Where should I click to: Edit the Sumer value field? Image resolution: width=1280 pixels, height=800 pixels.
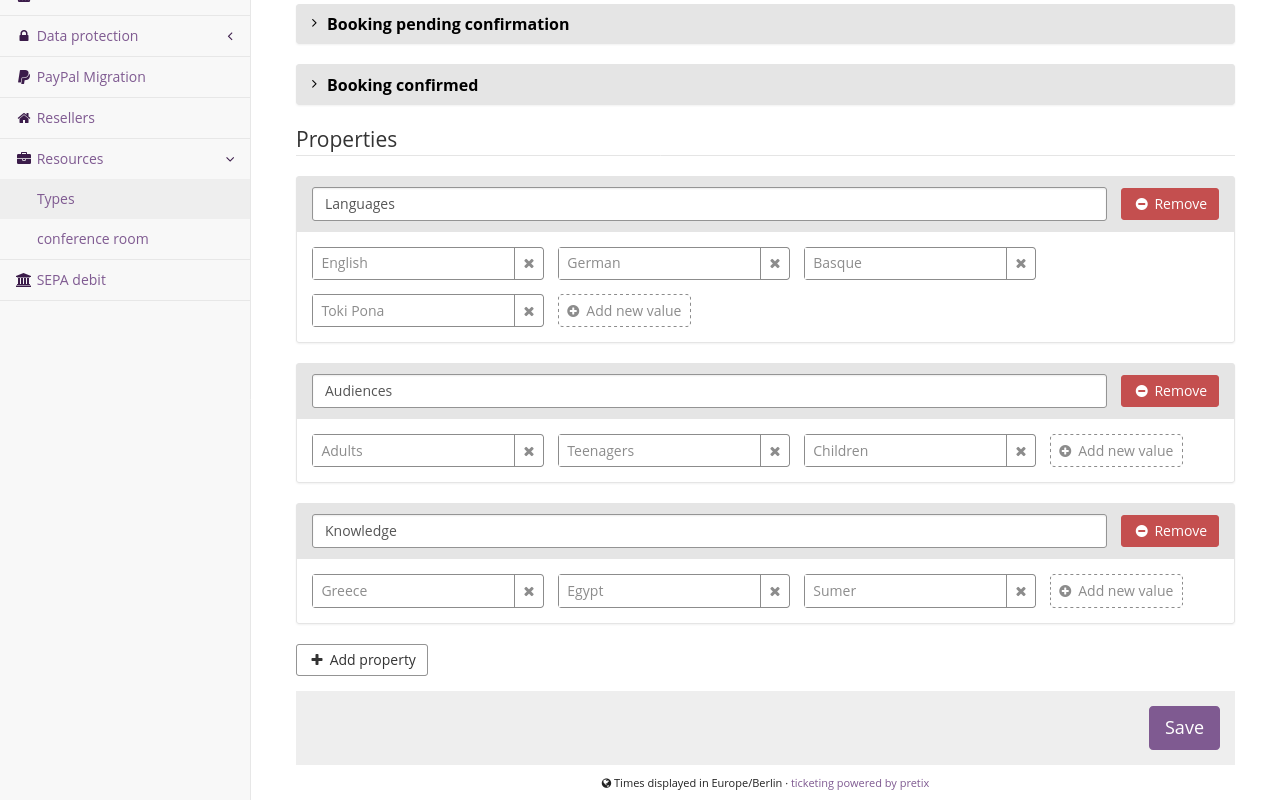click(905, 591)
